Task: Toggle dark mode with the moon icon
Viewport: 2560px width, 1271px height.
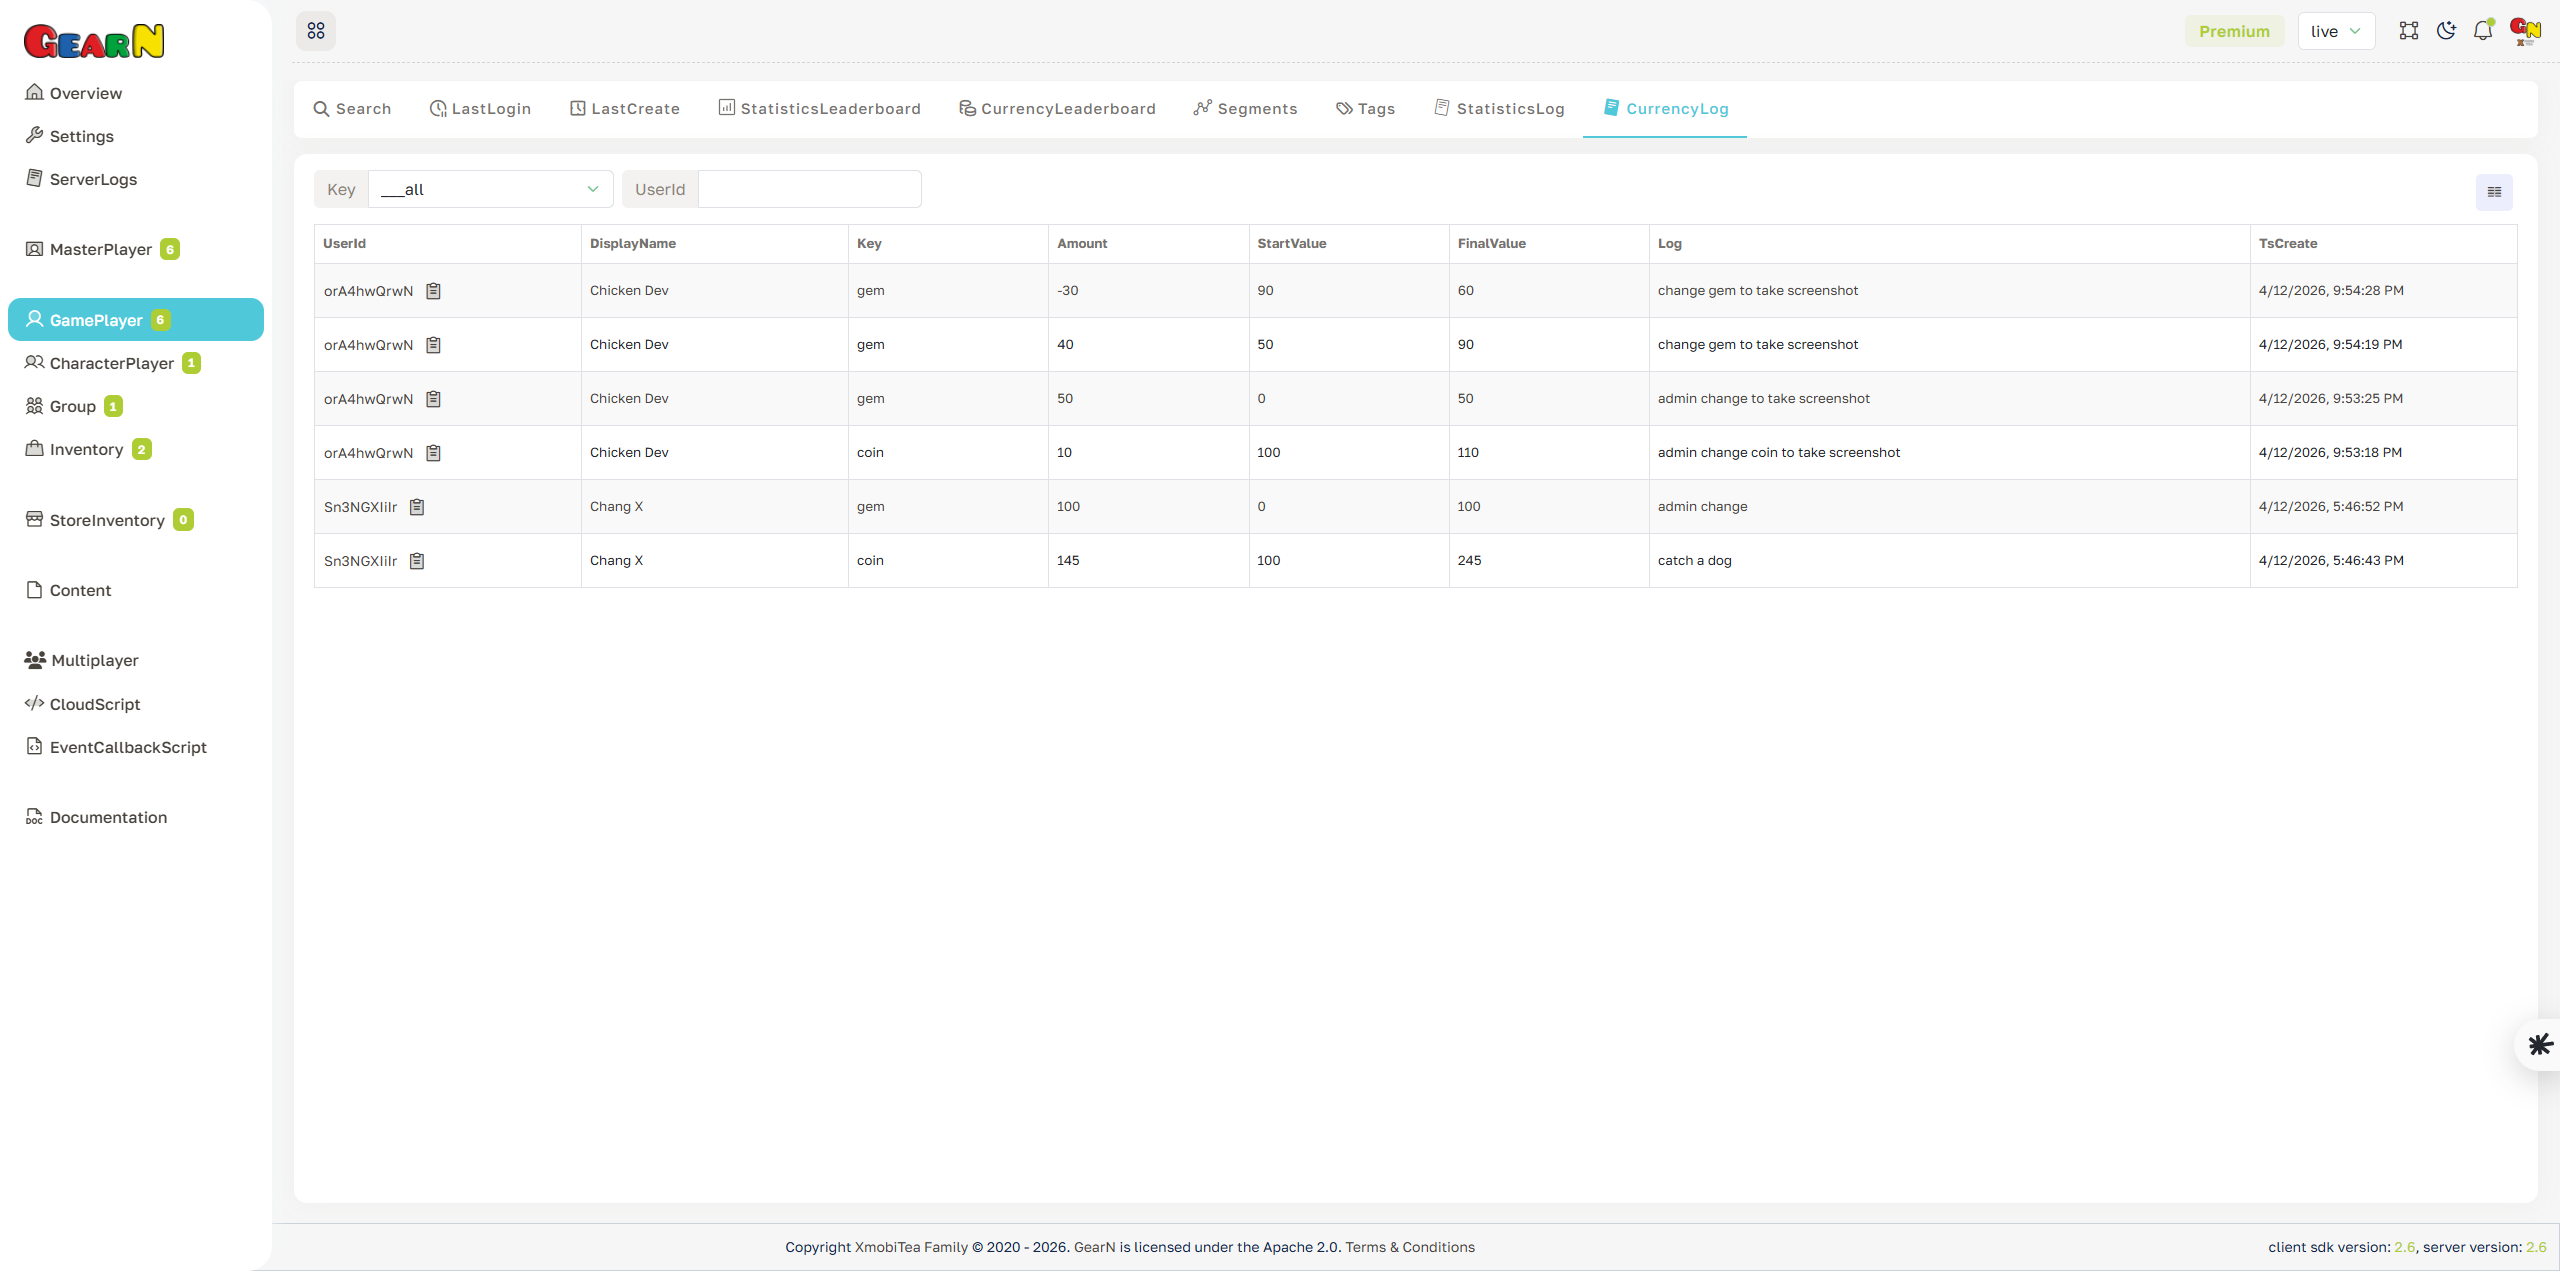Action: pos(2446,31)
